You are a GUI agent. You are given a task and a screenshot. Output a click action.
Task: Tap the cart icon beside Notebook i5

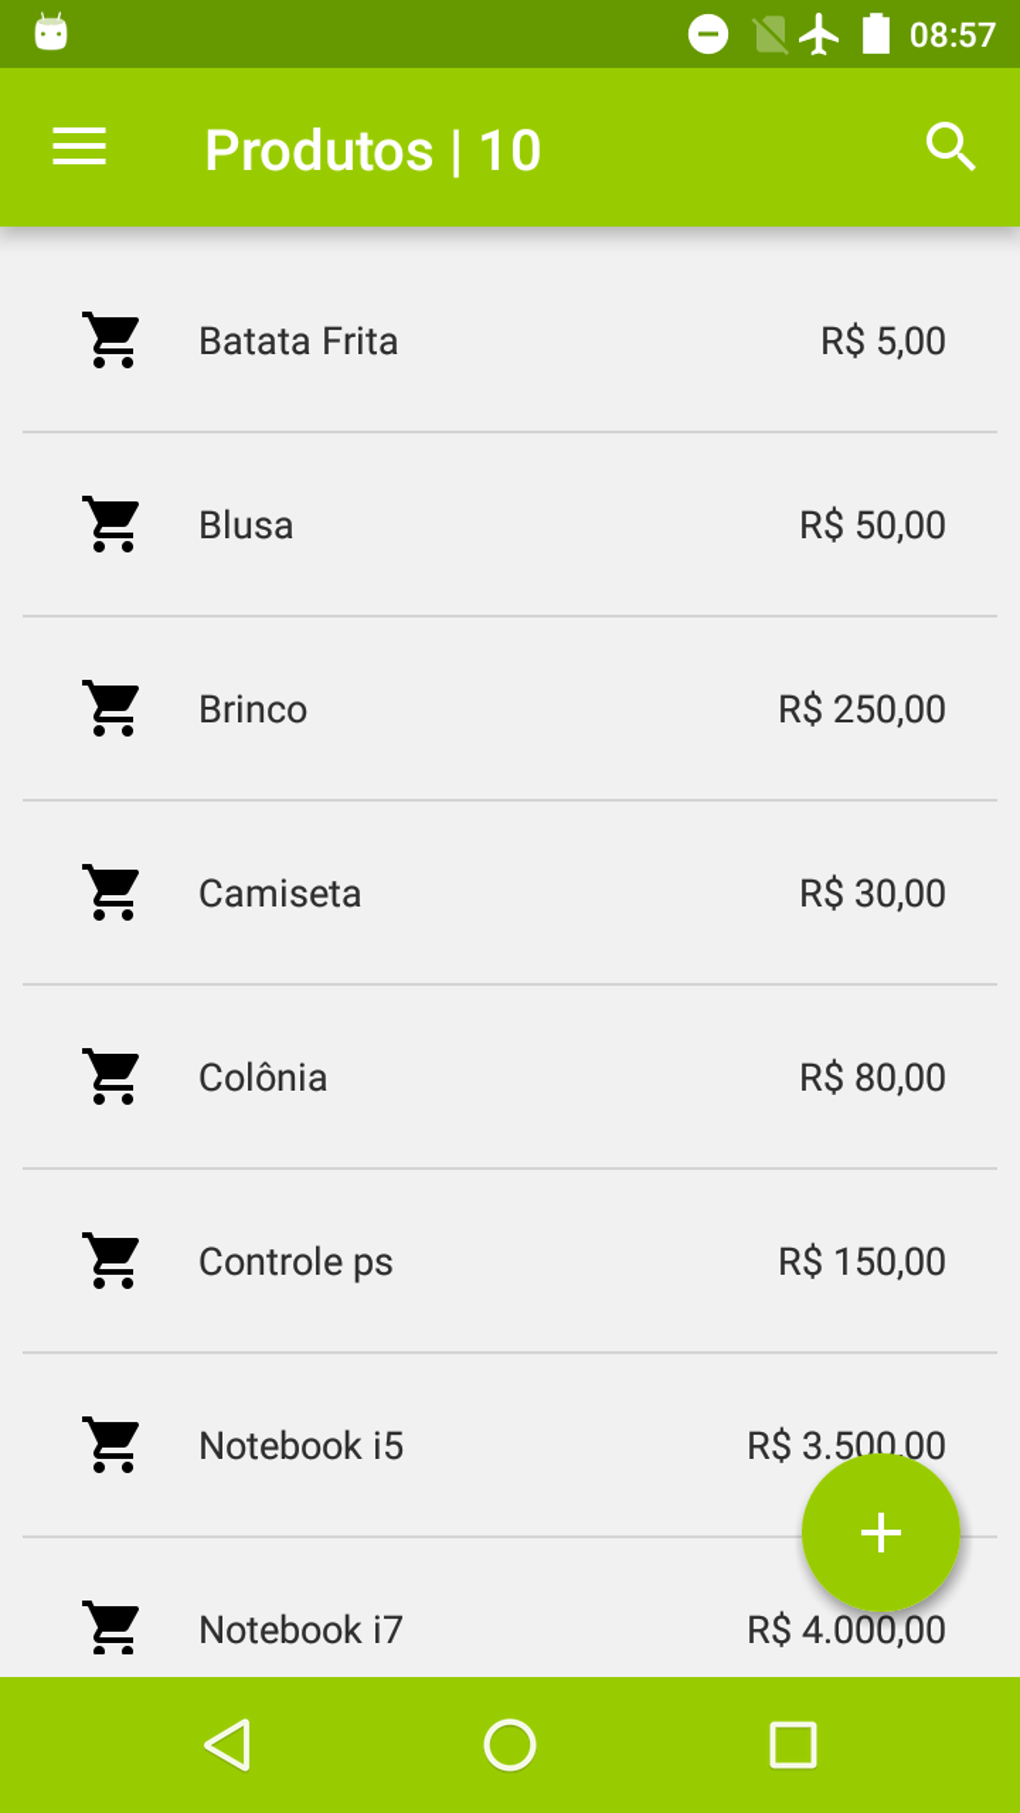coord(112,1444)
